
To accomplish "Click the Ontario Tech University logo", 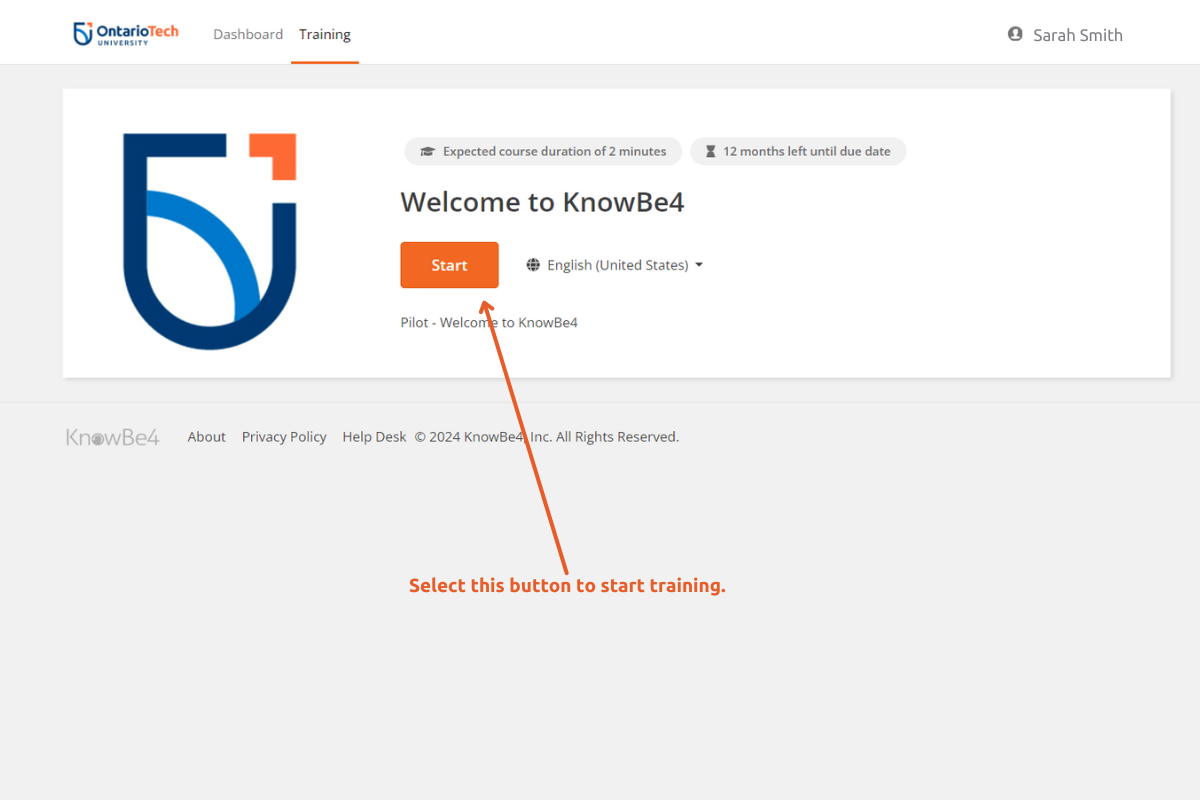I will click(x=126, y=34).
